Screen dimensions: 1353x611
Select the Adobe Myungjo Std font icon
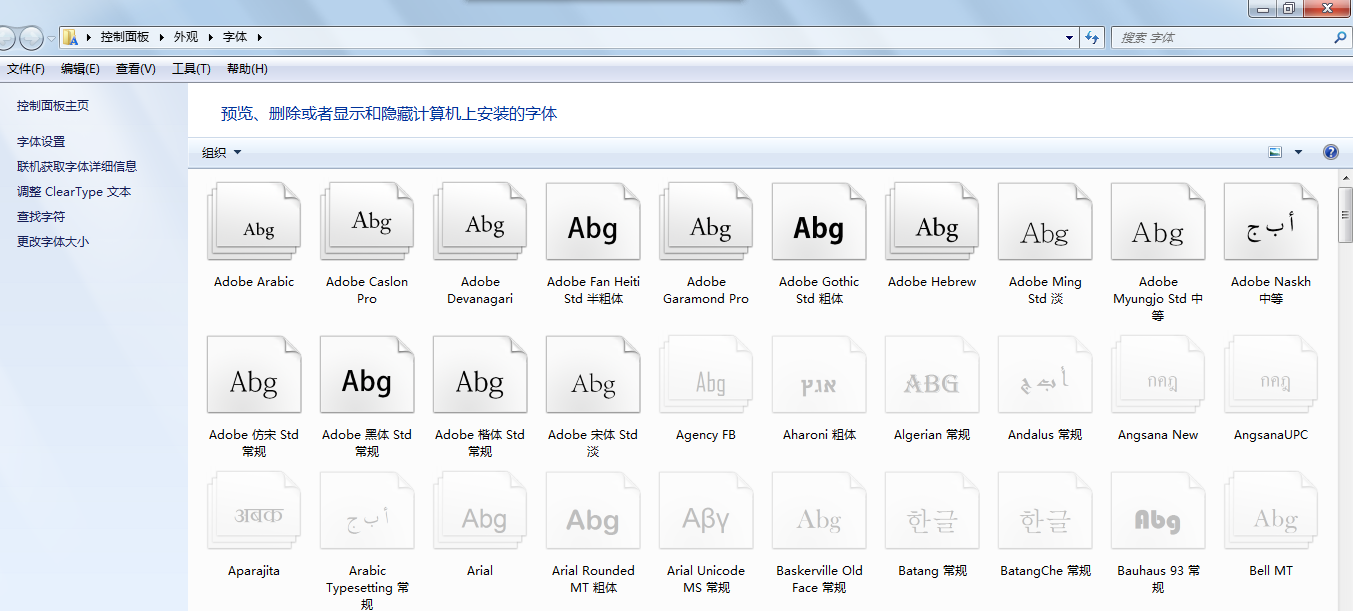pos(1158,223)
